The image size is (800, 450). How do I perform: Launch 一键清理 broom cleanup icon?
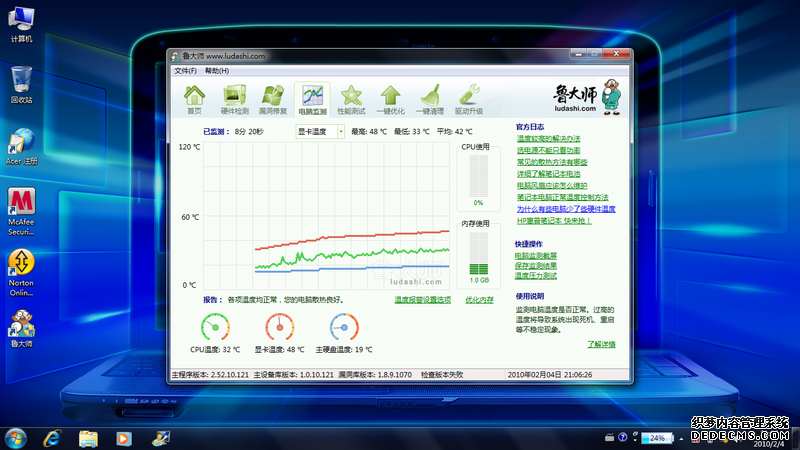click(x=430, y=99)
